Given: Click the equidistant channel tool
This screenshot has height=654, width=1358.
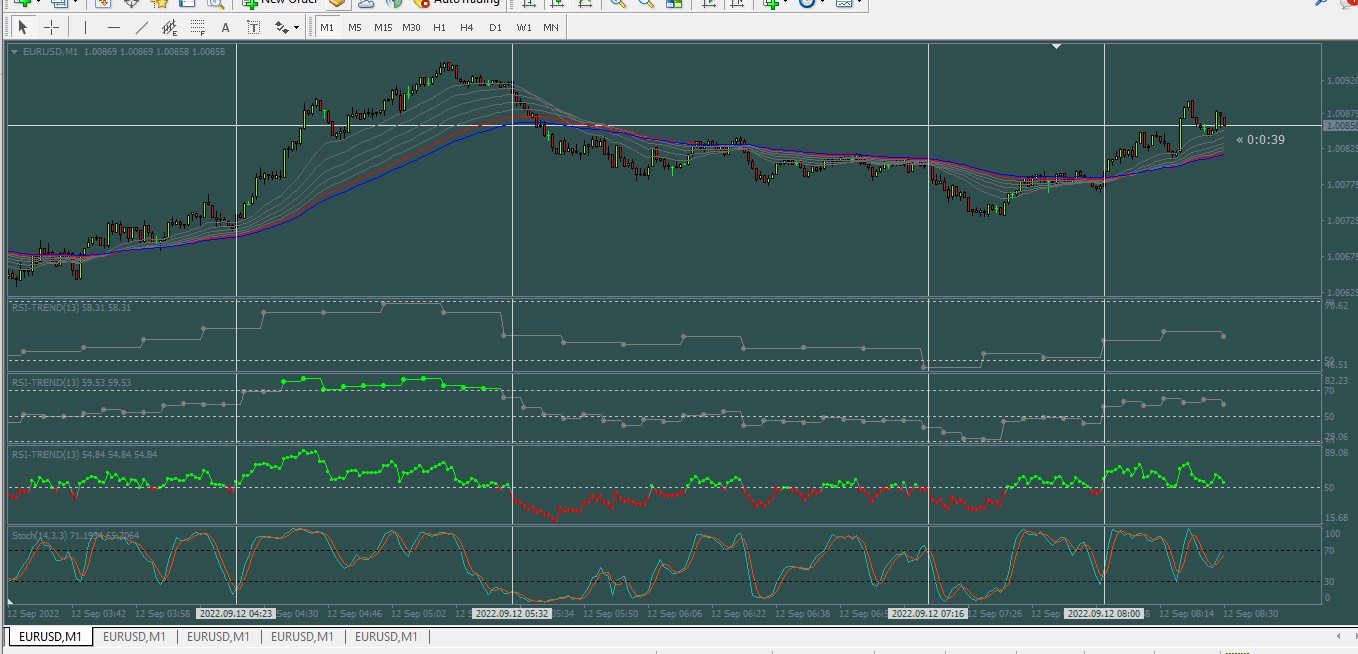Looking at the screenshot, I should click(170, 27).
